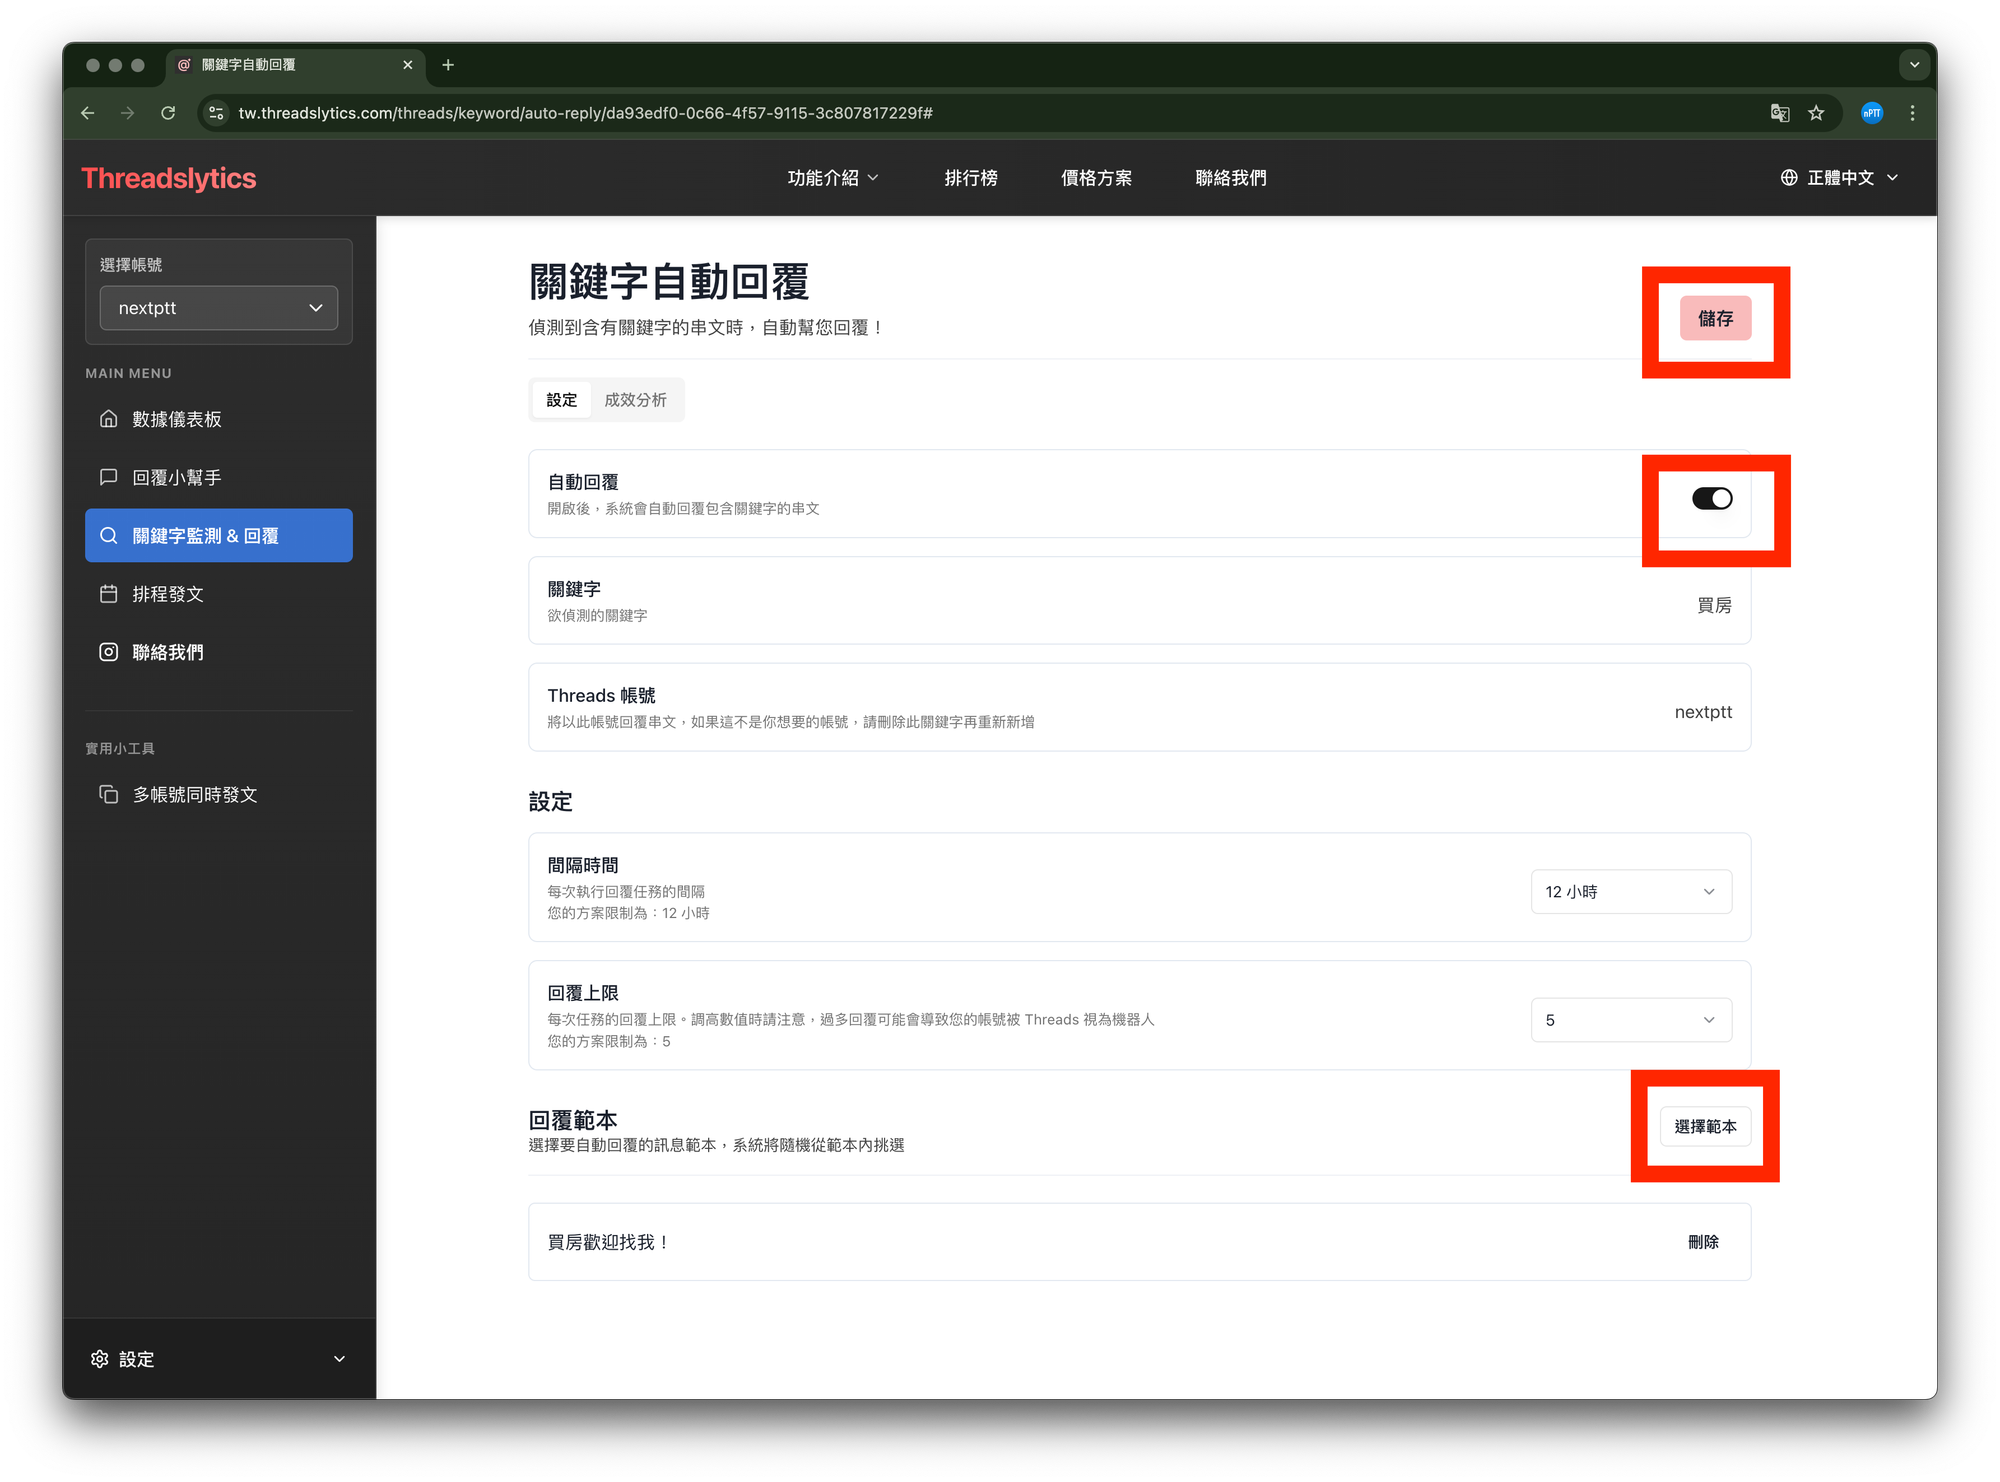Select 關鍵字監測 & 回覆 sidebar item
The height and width of the screenshot is (1482, 2000).
[x=219, y=535]
